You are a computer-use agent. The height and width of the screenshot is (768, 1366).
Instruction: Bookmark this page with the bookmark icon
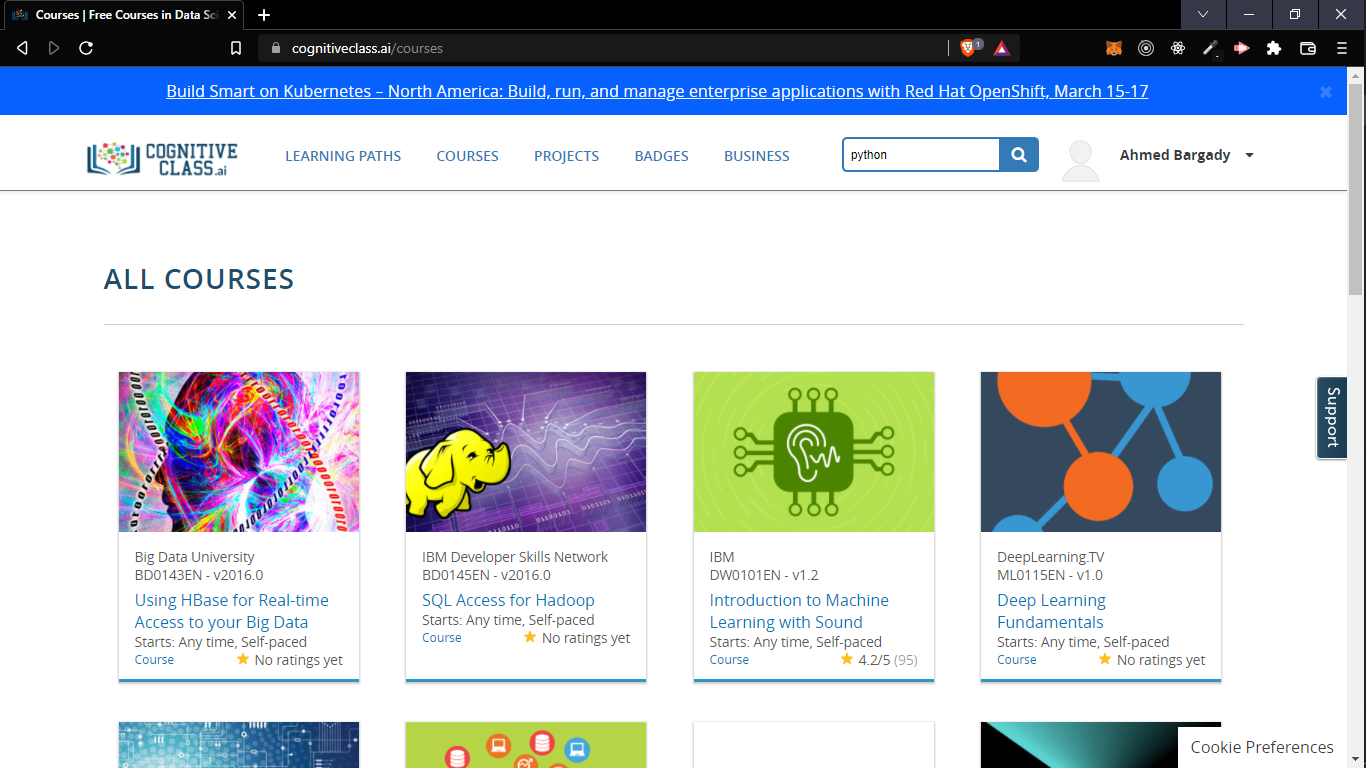(x=236, y=48)
